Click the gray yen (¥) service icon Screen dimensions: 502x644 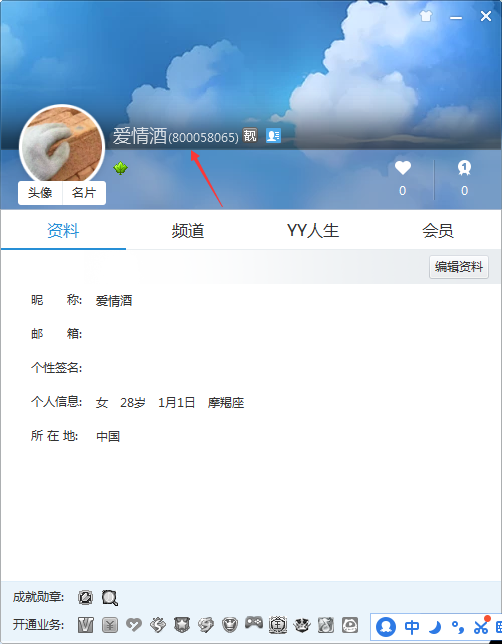tap(110, 625)
